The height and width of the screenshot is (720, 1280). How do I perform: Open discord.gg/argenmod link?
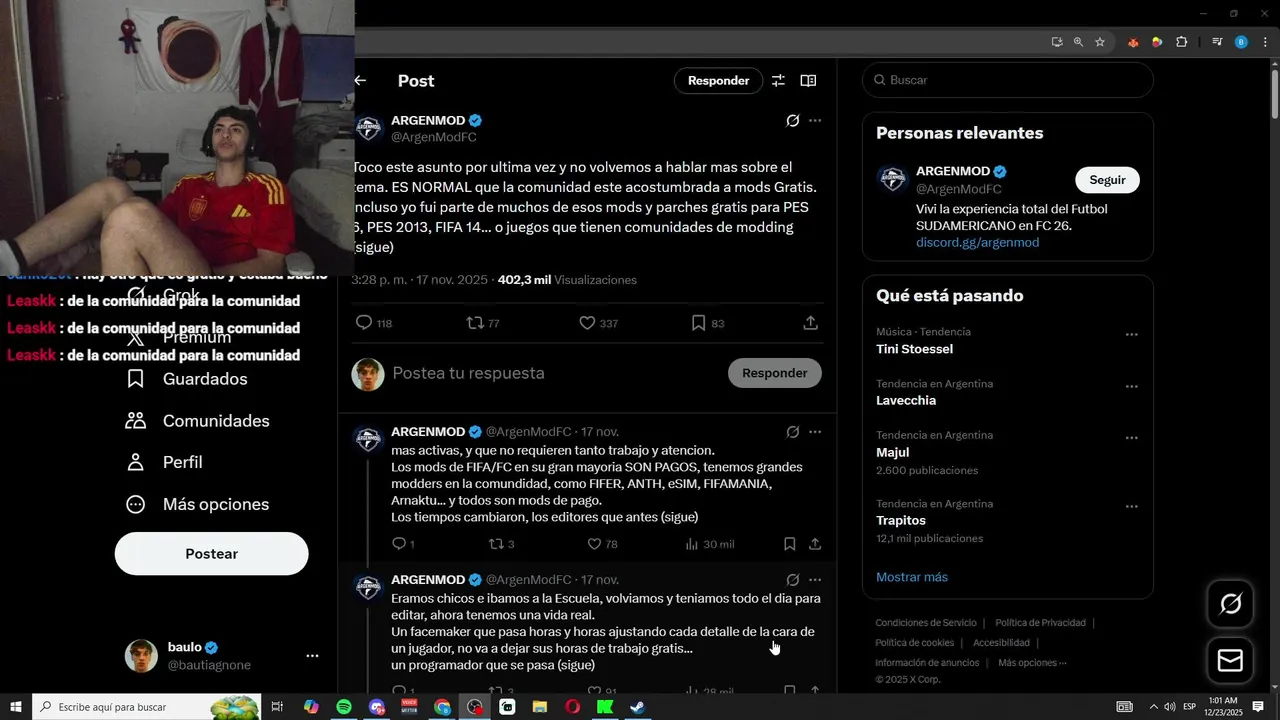click(x=977, y=243)
